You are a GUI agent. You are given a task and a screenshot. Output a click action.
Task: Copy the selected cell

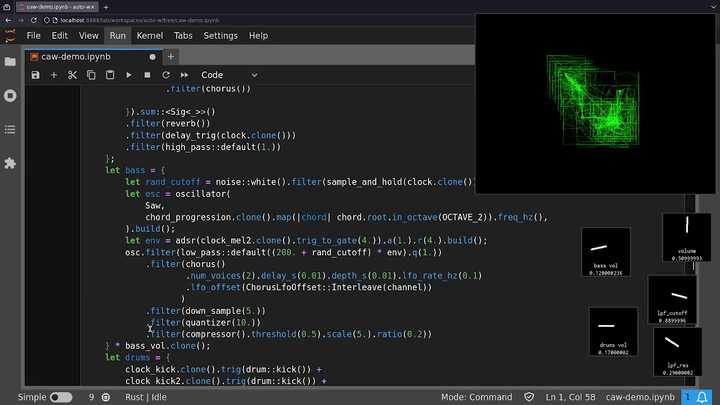pyautogui.click(x=91, y=75)
